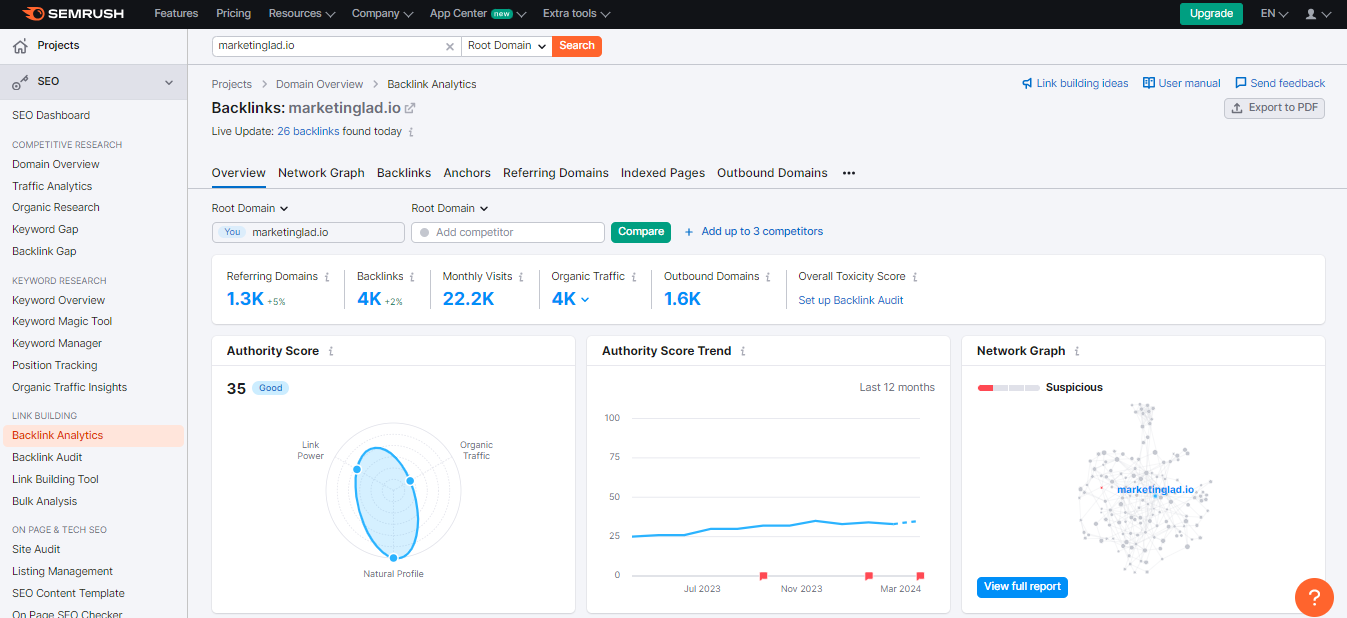Screen dimensions: 1347x618
Task: Clear the domain search field
Action: coord(449,46)
